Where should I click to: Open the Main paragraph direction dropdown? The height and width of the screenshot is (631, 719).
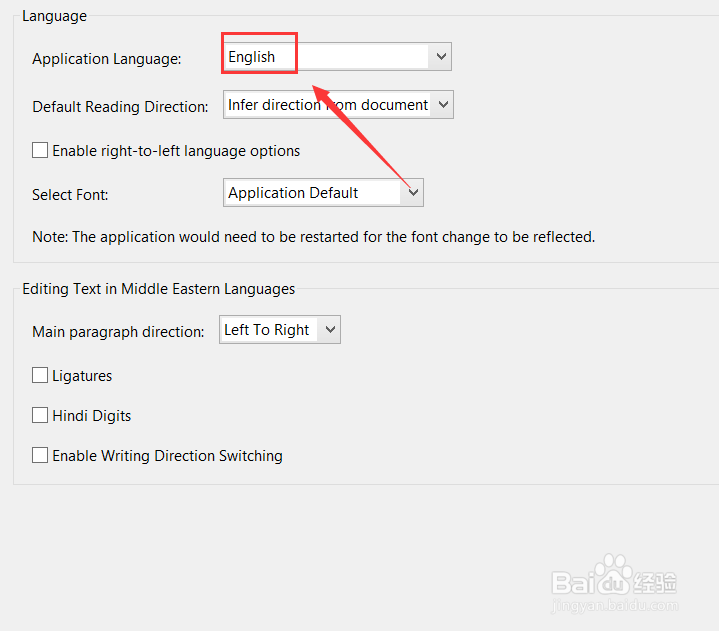pos(280,329)
